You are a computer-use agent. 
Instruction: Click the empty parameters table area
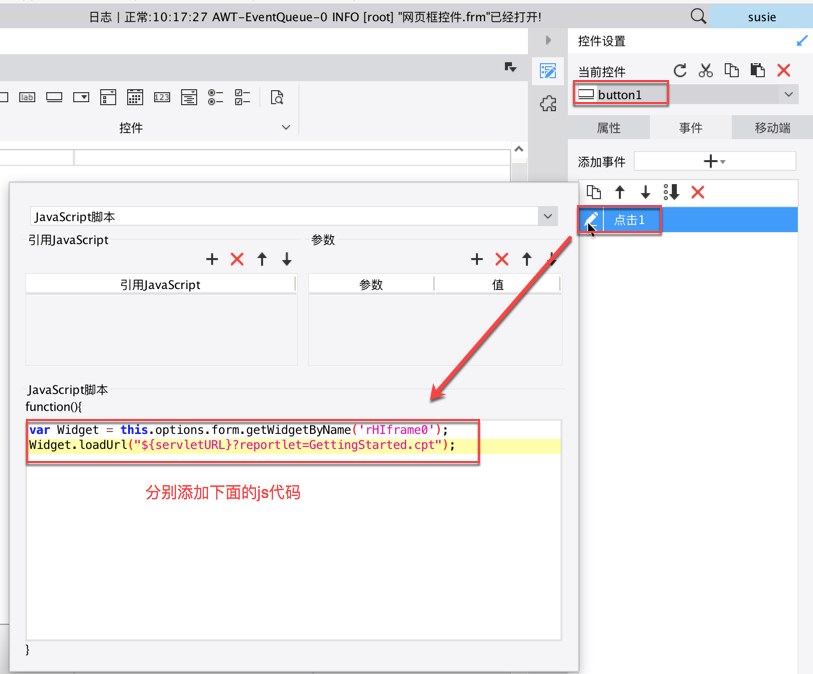point(435,330)
